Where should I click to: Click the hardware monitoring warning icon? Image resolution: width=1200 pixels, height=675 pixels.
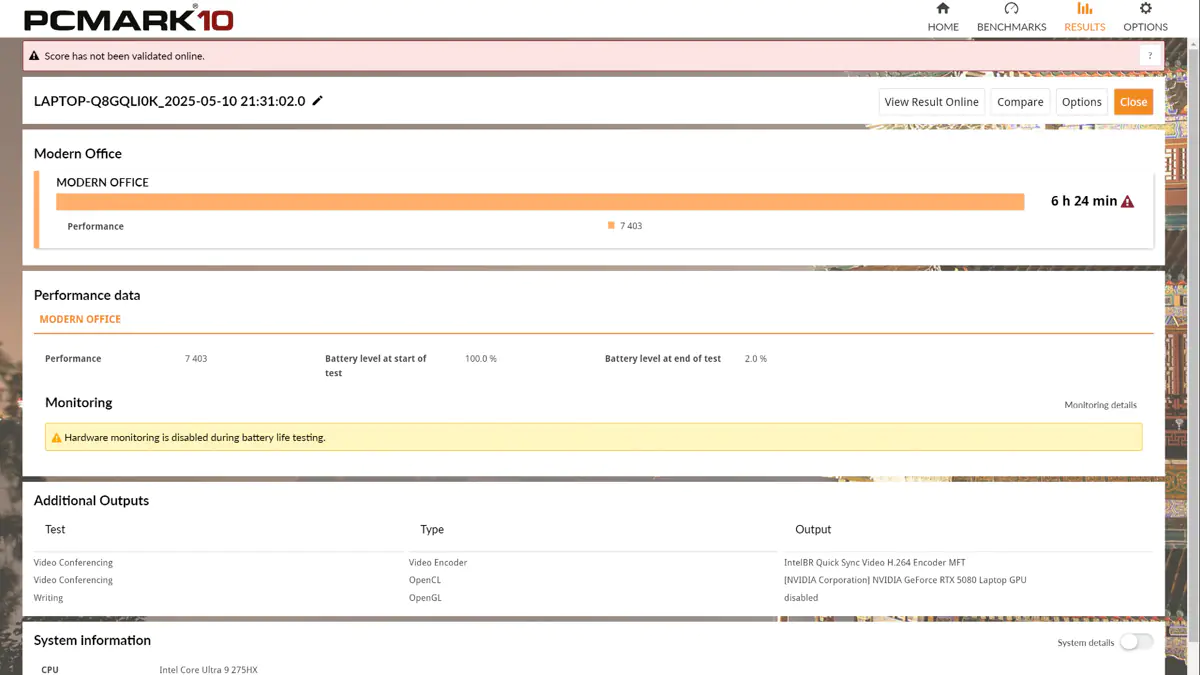coord(56,438)
